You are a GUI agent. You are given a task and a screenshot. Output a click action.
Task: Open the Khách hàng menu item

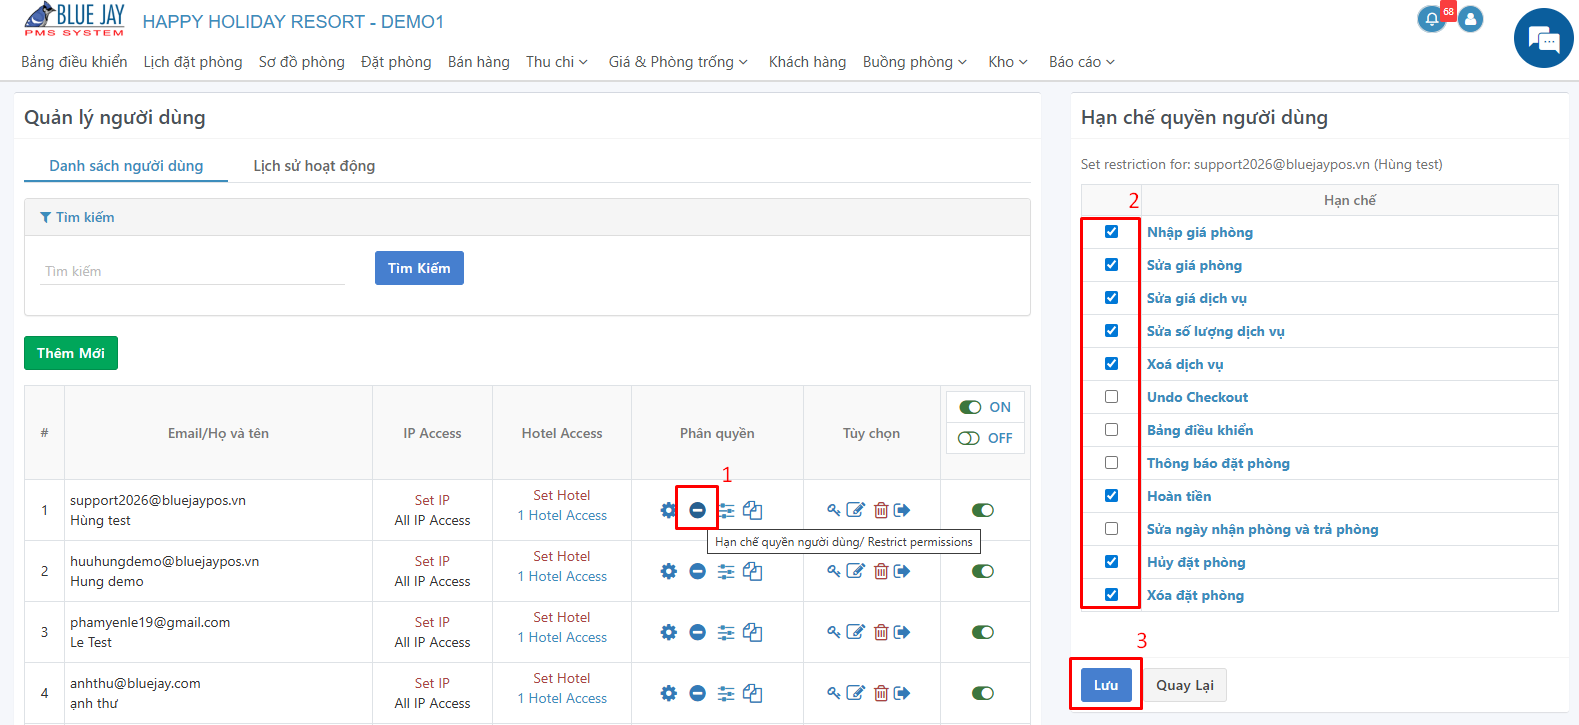click(807, 62)
